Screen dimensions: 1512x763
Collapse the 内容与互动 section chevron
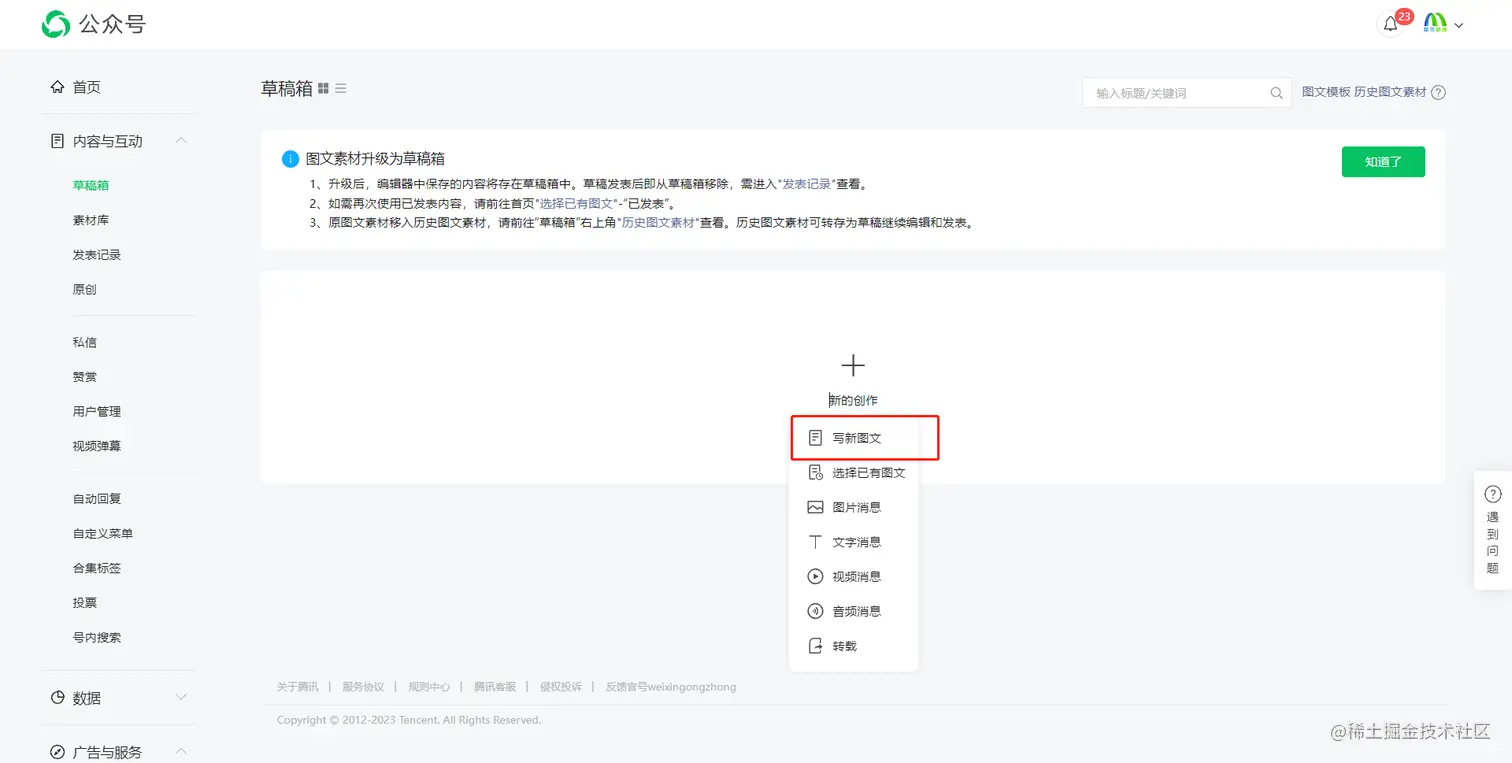click(x=181, y=141)
